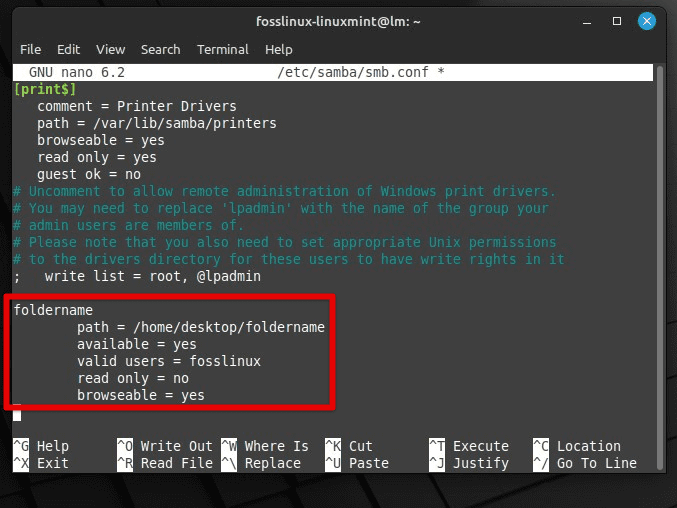
Task: Click the /etc/samba/smb.conf filename in title bar
Action: pyautogui.click(x=353, y=73)
